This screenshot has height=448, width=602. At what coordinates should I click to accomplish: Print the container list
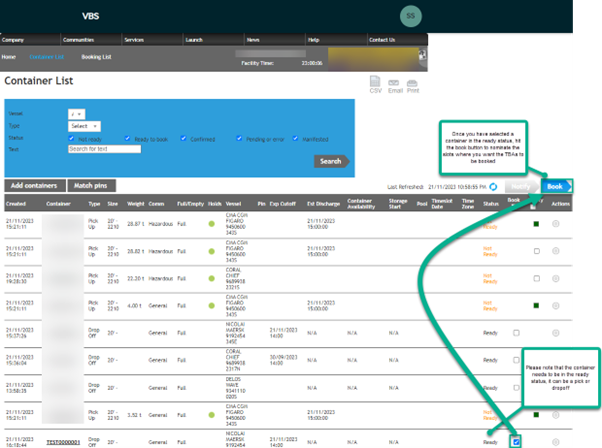click(413, 84)
